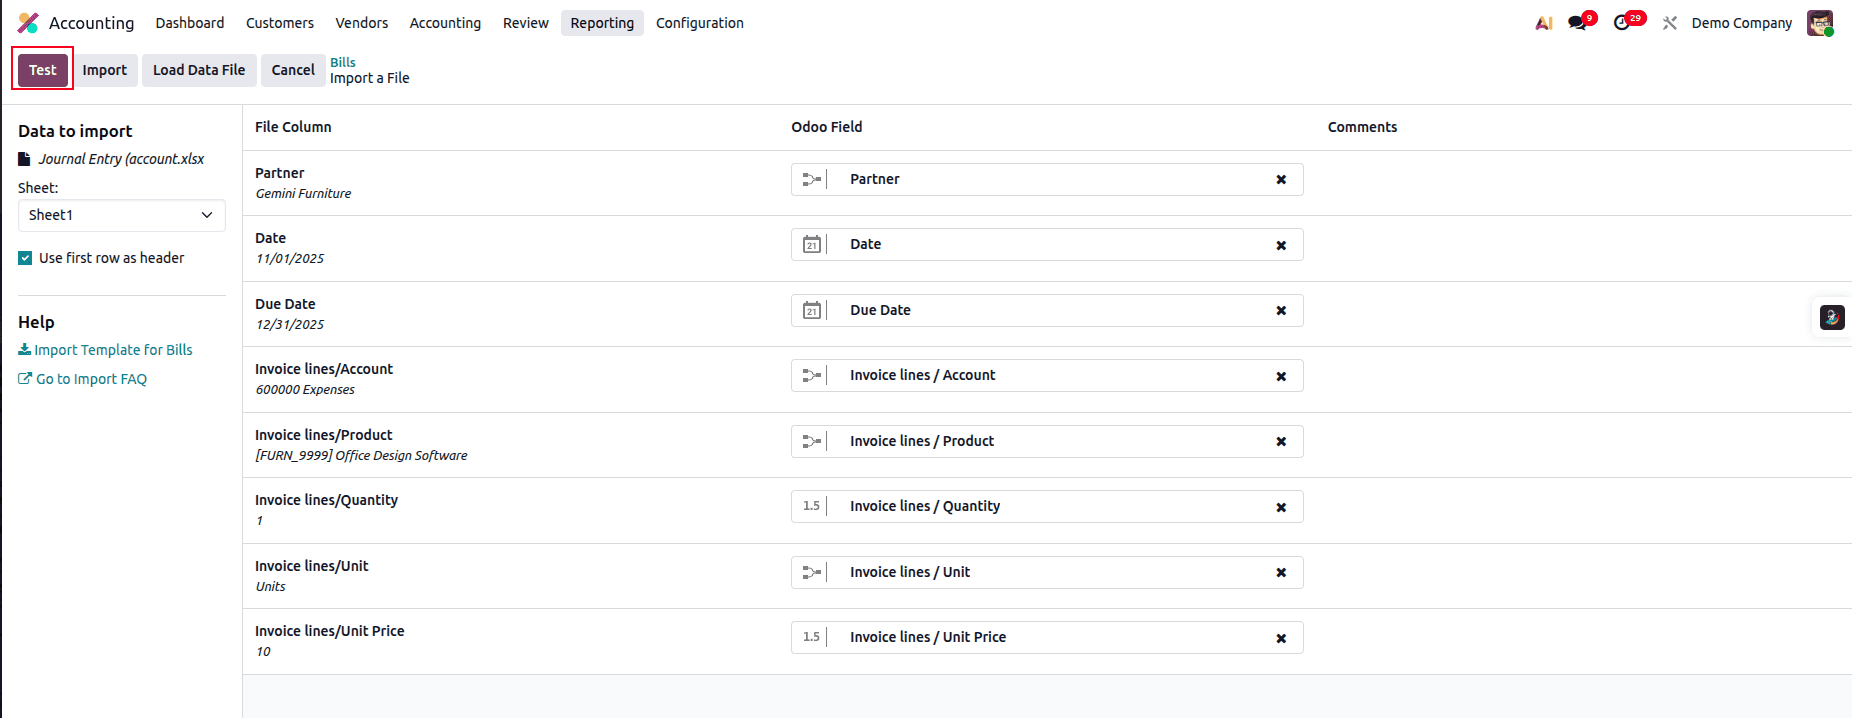The height and width of the screenshot is (718, 1852).
Task: Download Import Template for Bills
Action: click(x=106, y=350)
